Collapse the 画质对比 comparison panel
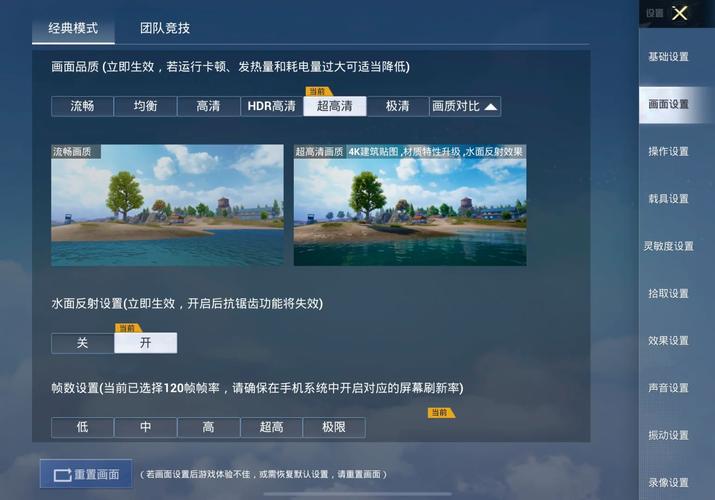The height and width of the screenshot is (500, 715). pyautogui.click(x=465, y=106)
